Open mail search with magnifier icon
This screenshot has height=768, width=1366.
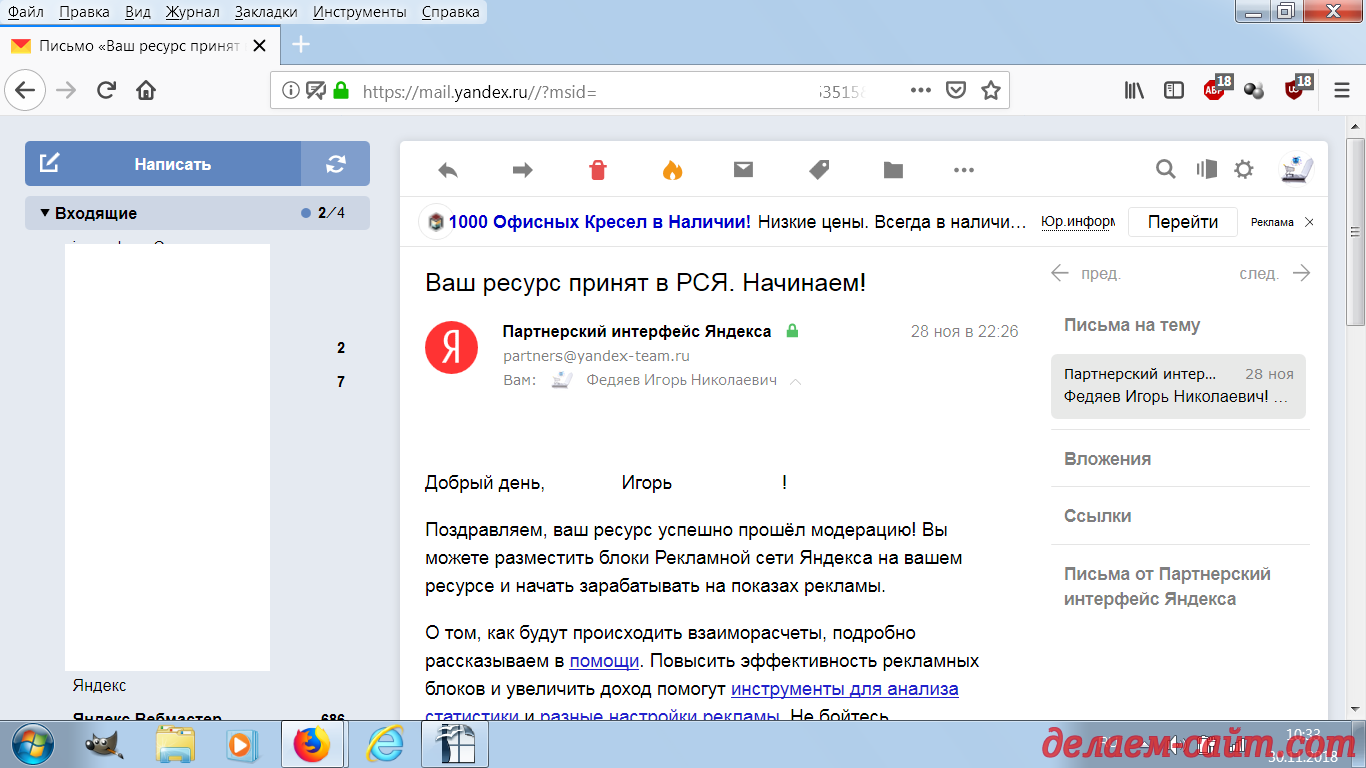coord(1165,169)
